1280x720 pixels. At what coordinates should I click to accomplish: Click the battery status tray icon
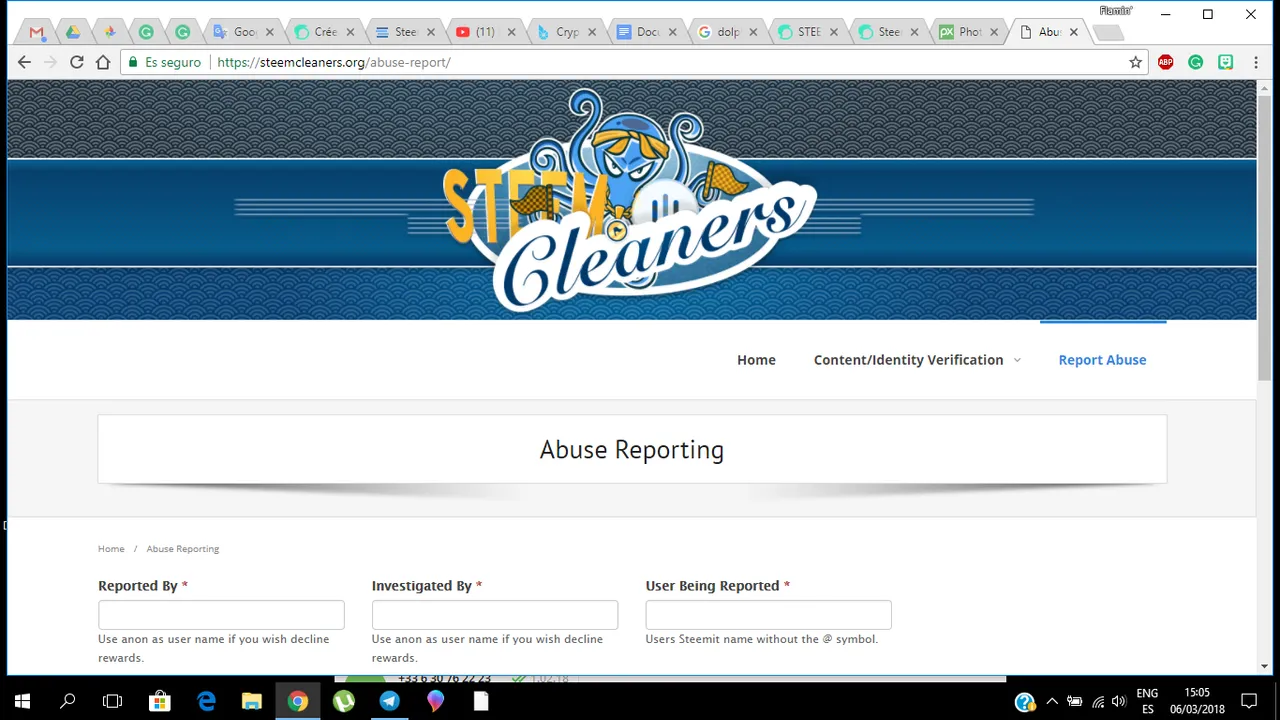click(x=1075, y=702)
